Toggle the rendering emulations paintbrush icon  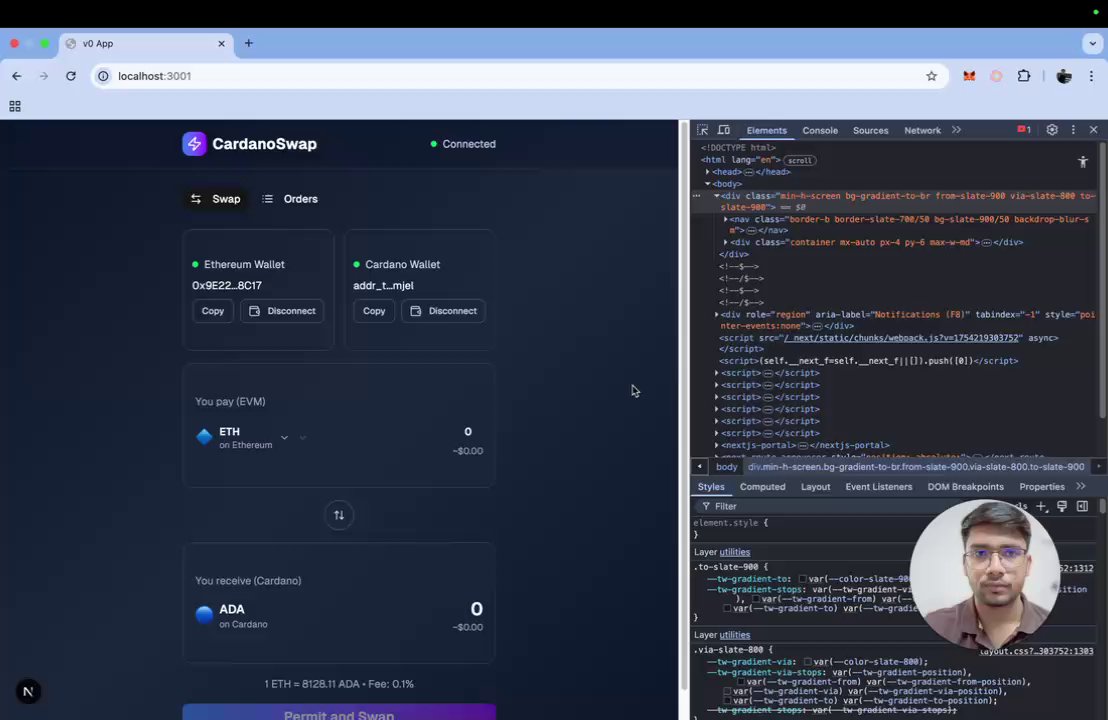pos(1061,506)
